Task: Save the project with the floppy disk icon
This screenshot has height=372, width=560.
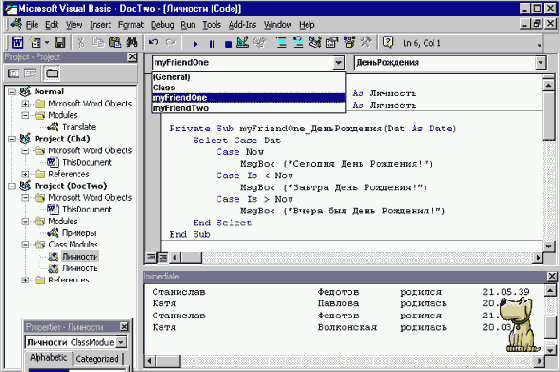Action: coord(60,43)
